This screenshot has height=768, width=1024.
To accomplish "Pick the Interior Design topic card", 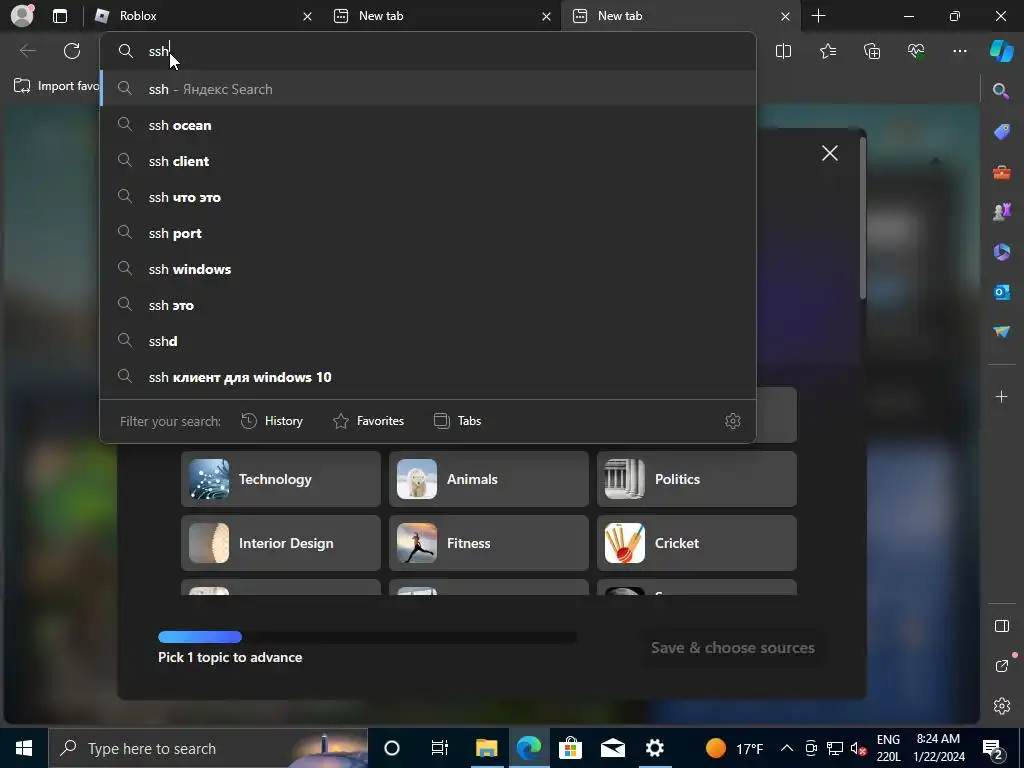I will 281,543.
